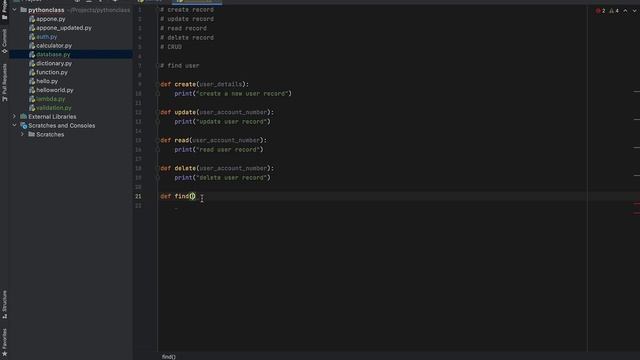Click the "# delete record" comment
The height and width of the screenshot is (360, 640).
tap(187, 38)
